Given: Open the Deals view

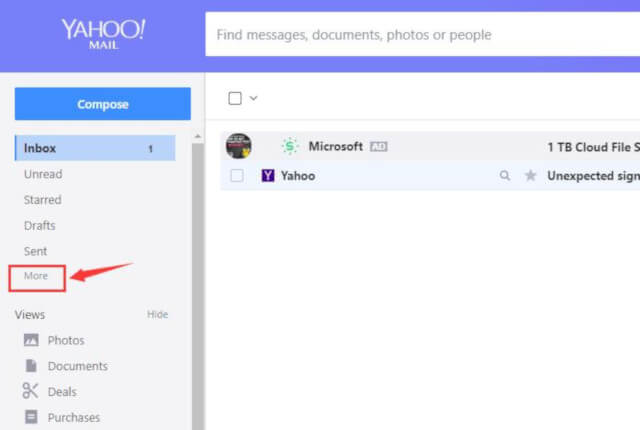Looking at the screenshot, I should [x=62, y=392].
